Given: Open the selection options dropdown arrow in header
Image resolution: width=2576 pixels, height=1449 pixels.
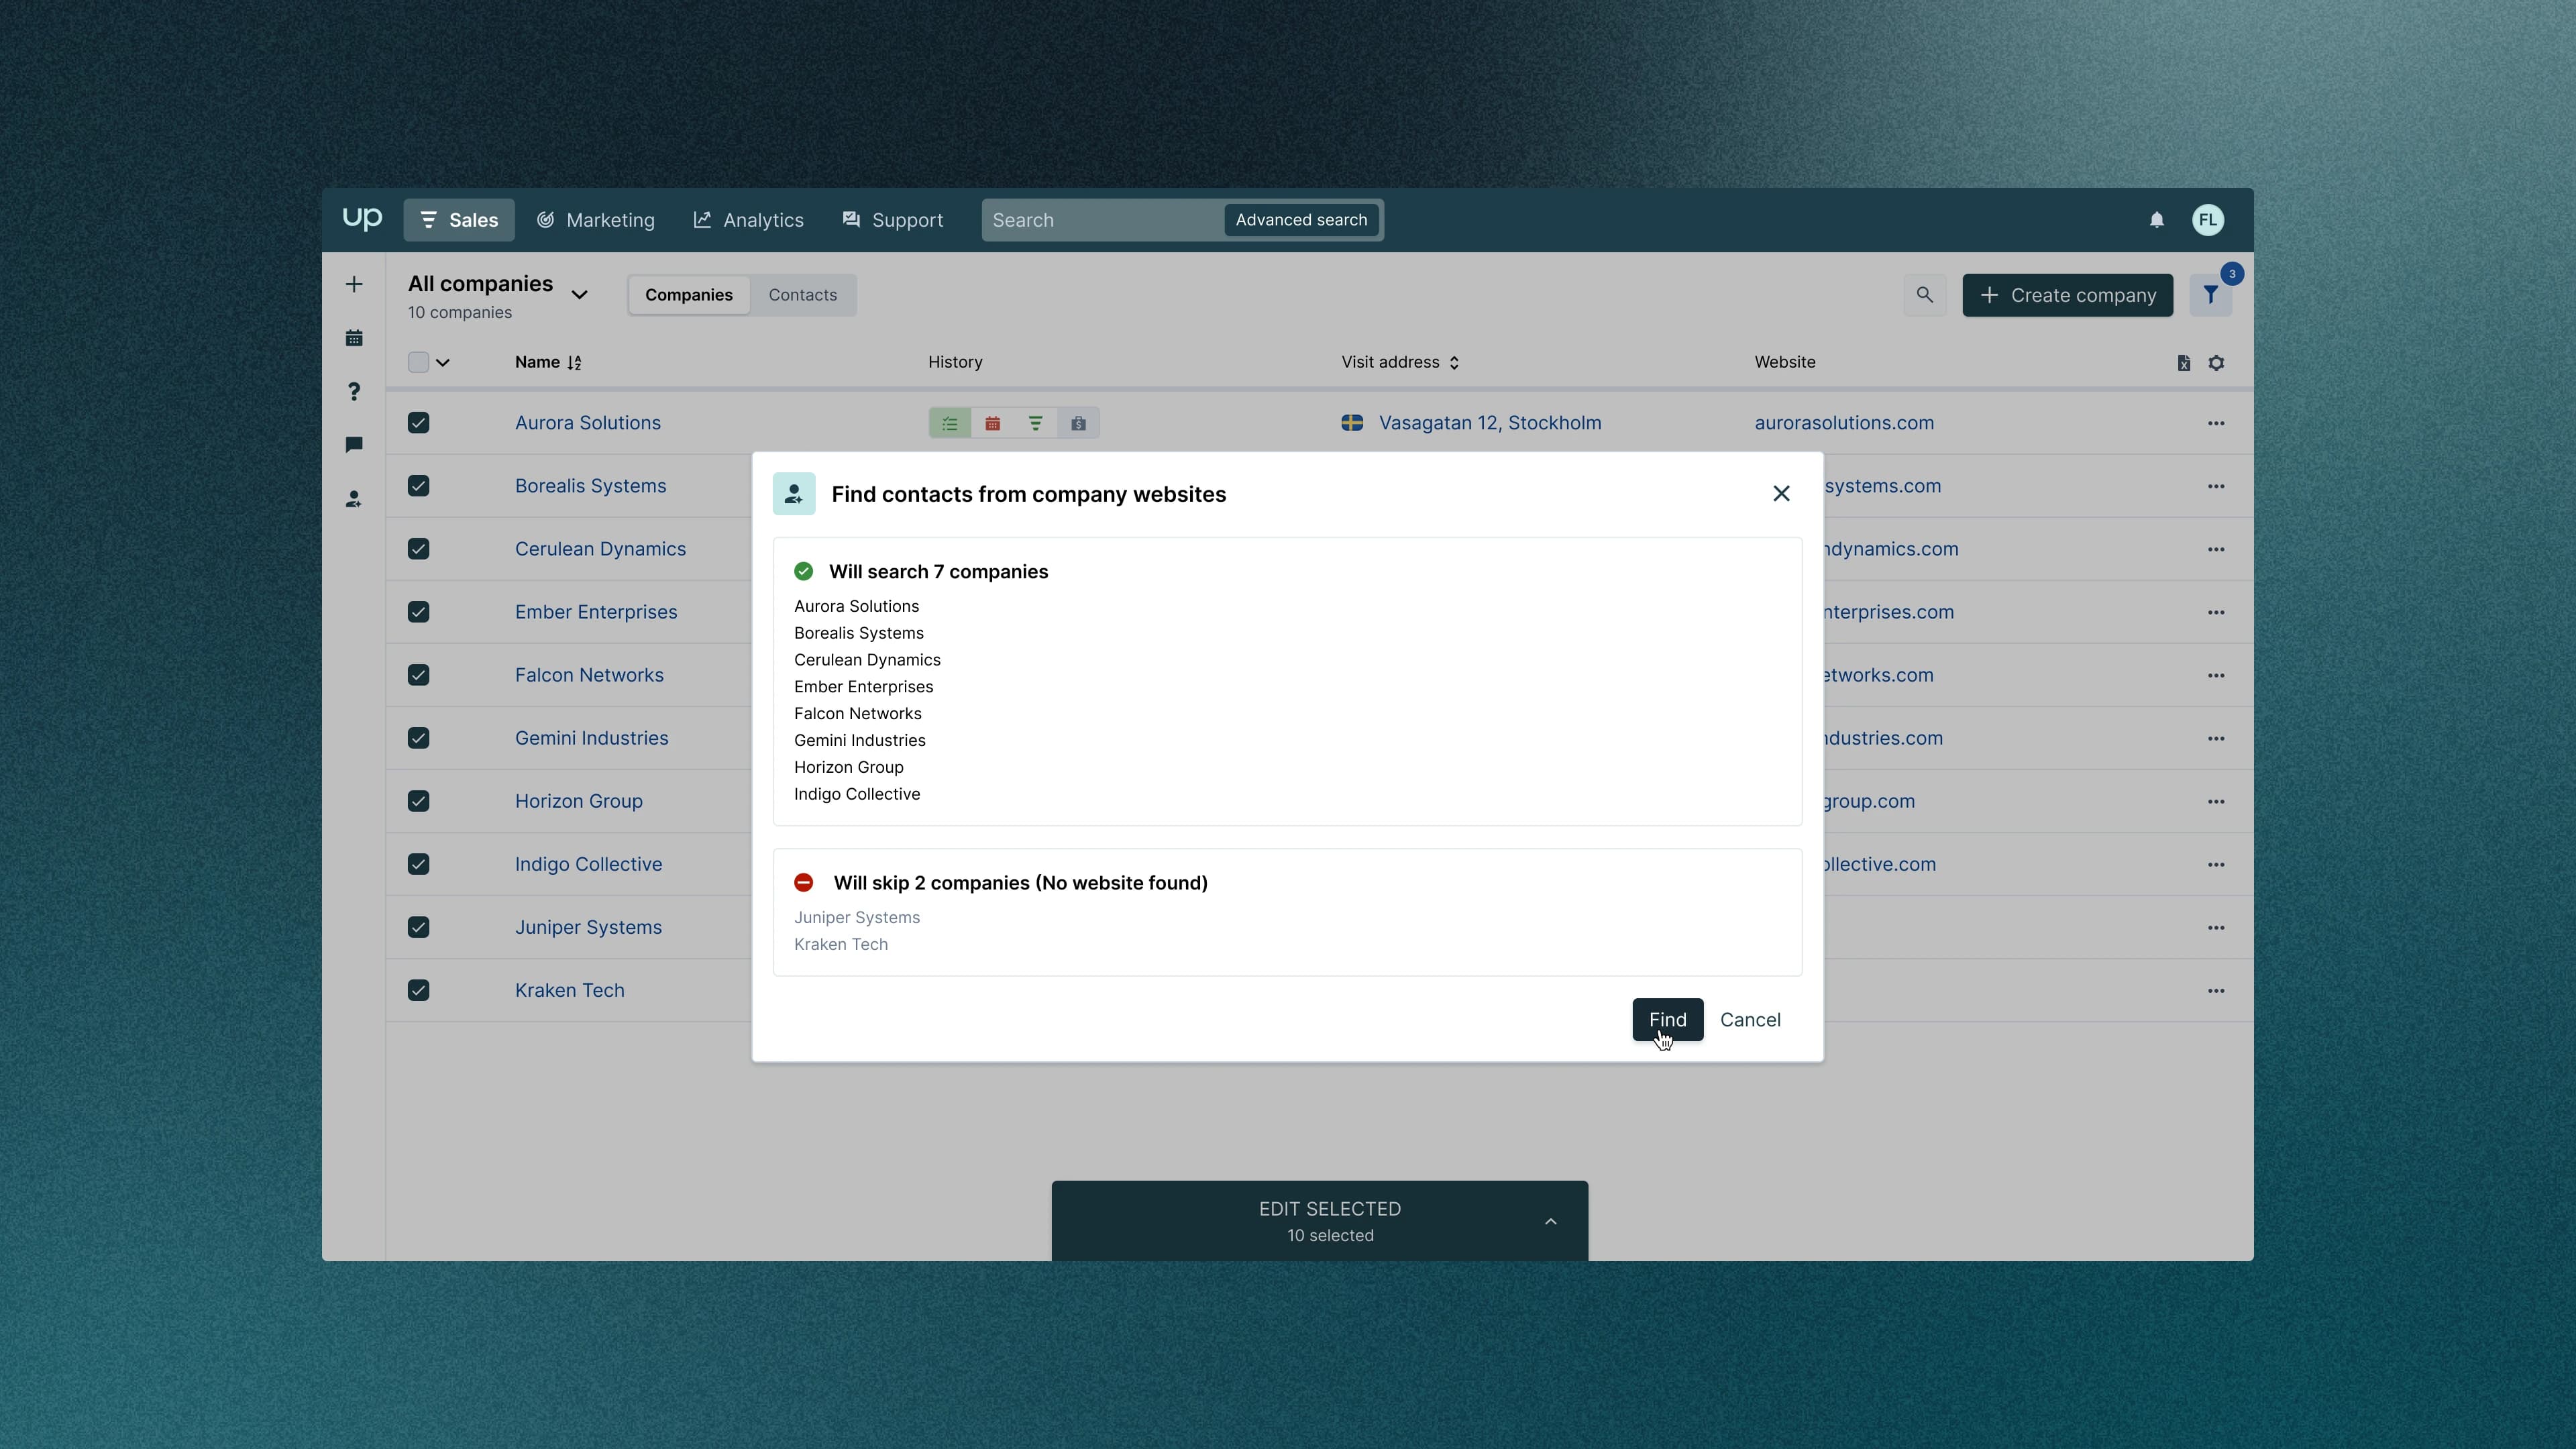Looking at the screenshot, I should coord(443,363).
